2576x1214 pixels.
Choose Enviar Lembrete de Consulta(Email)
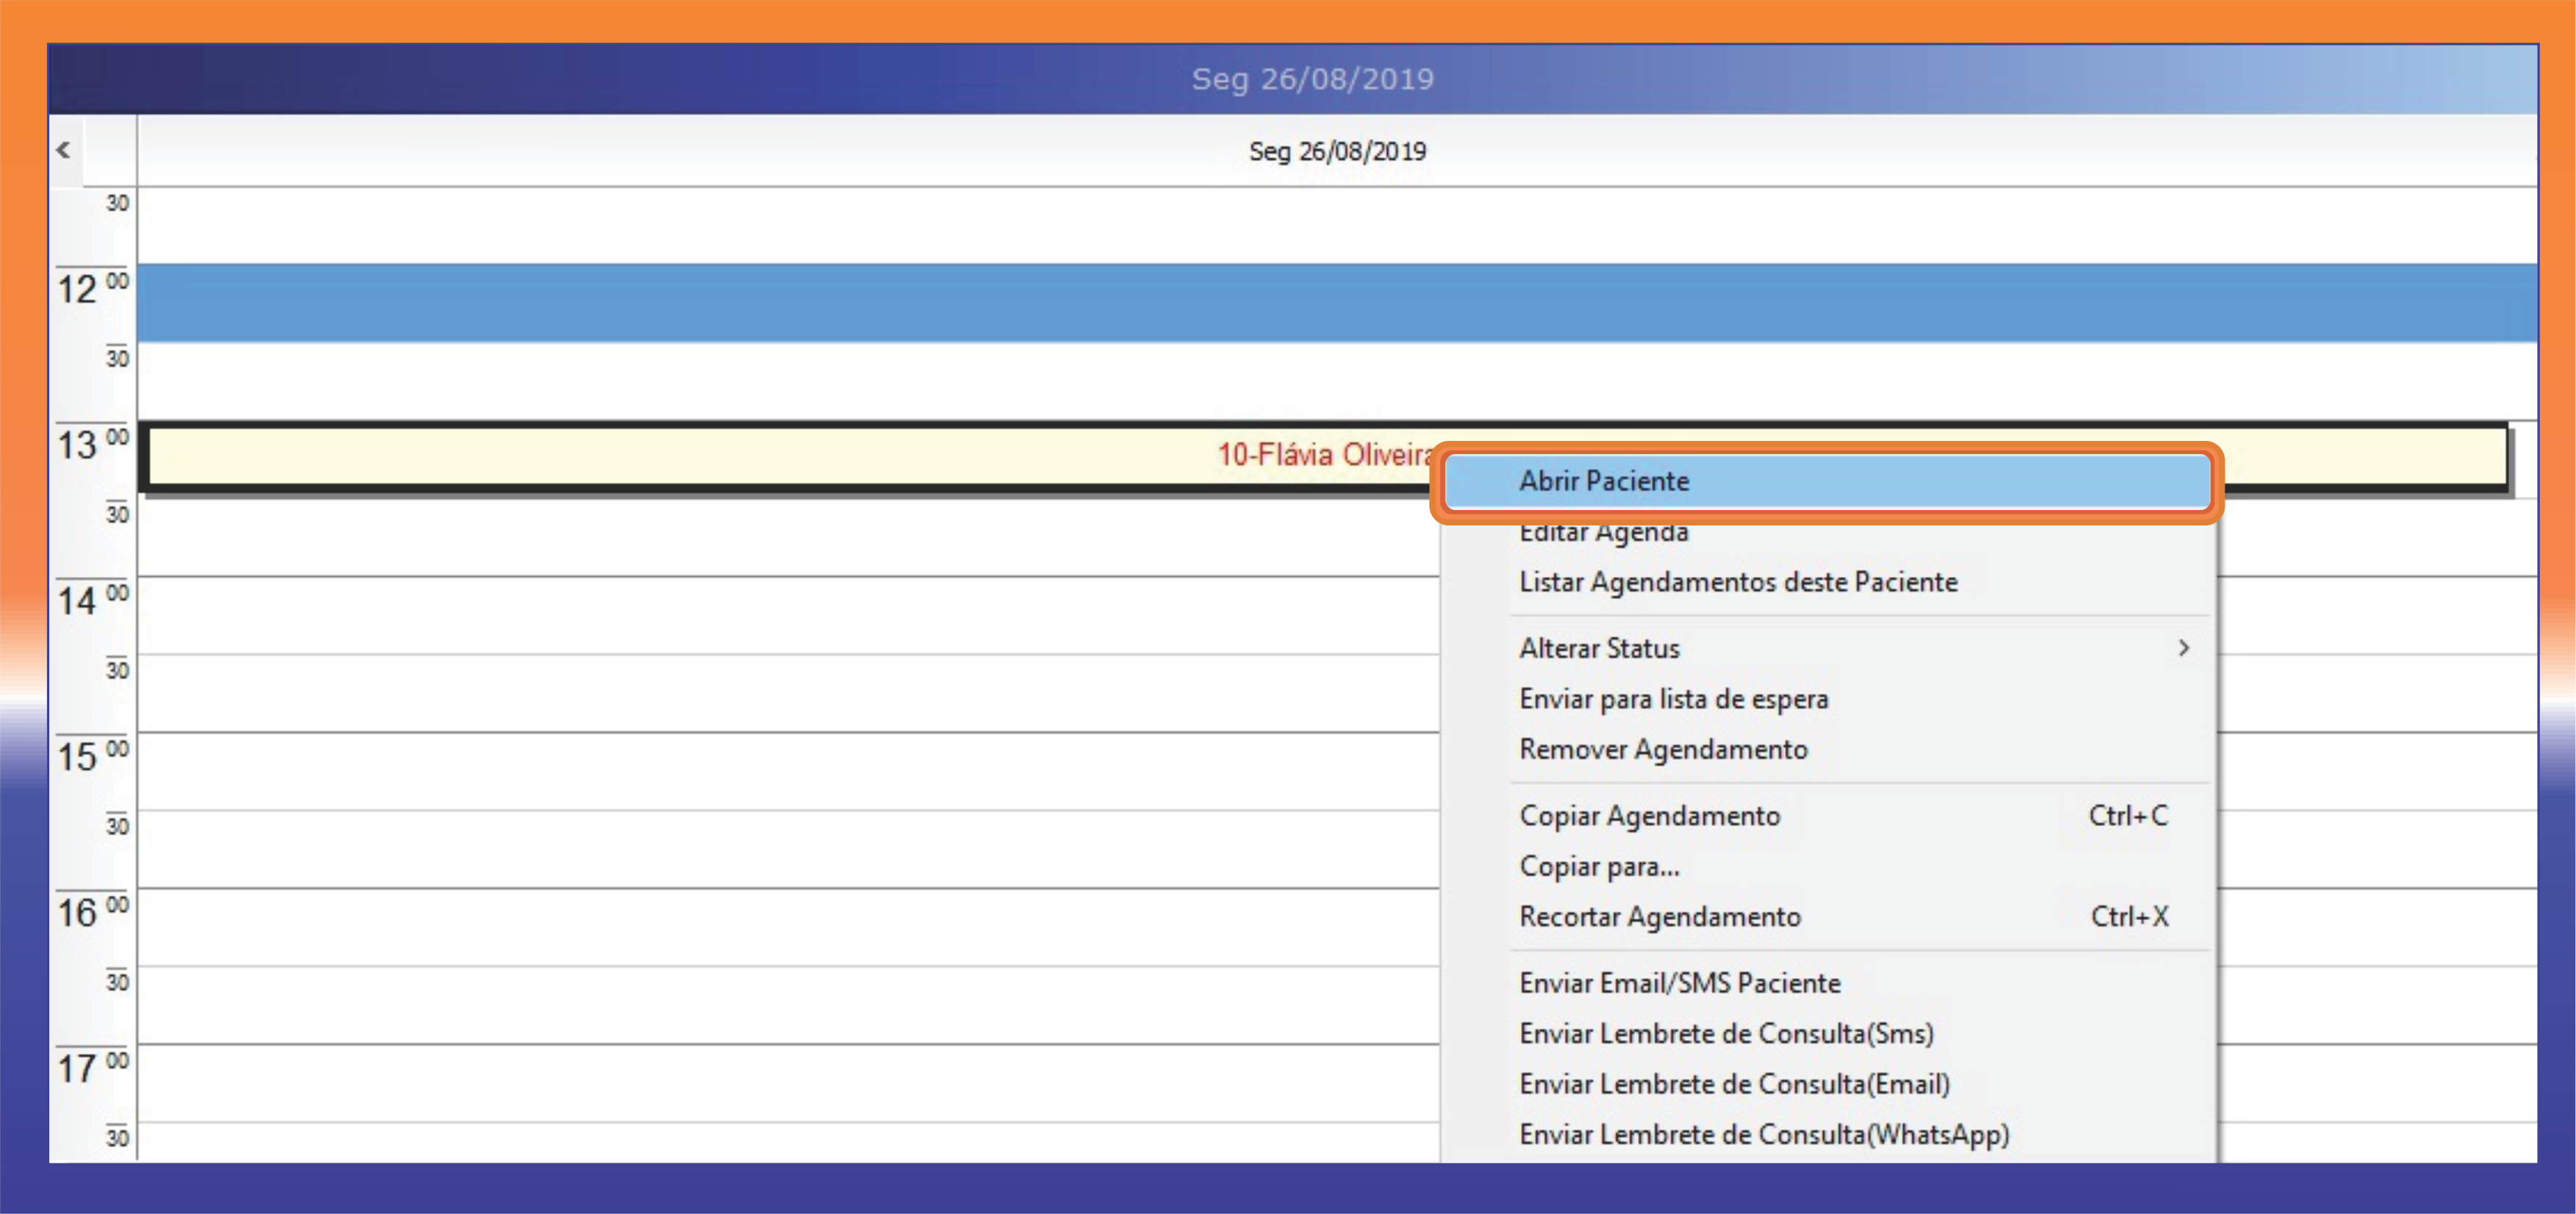click(x=1734, y=1084)
